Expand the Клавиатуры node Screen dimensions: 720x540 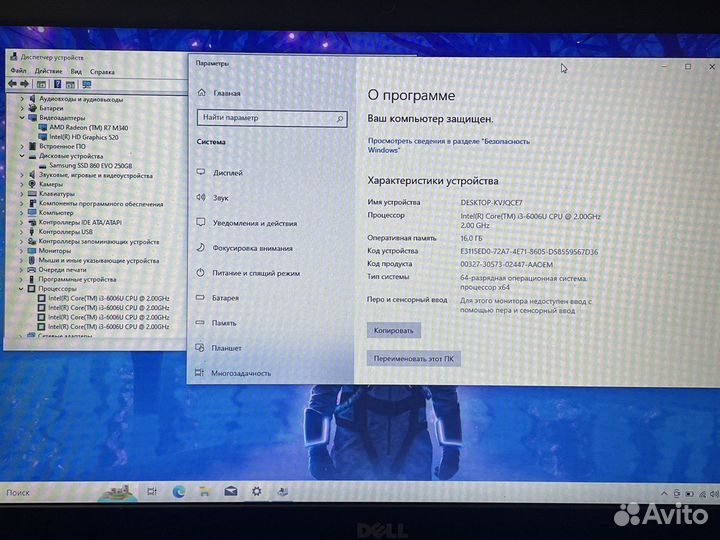pos(22,194)
